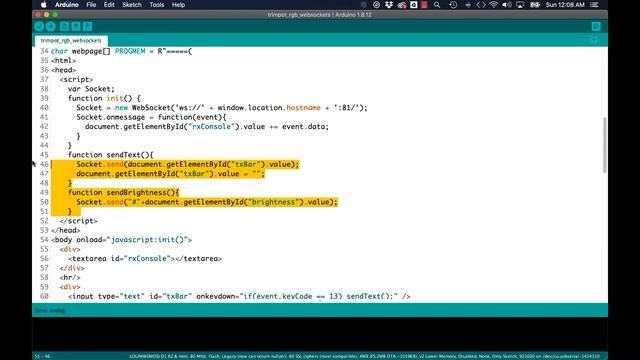
Task: Click 'function sendText(){' on line 45
Action: (111, 155)
